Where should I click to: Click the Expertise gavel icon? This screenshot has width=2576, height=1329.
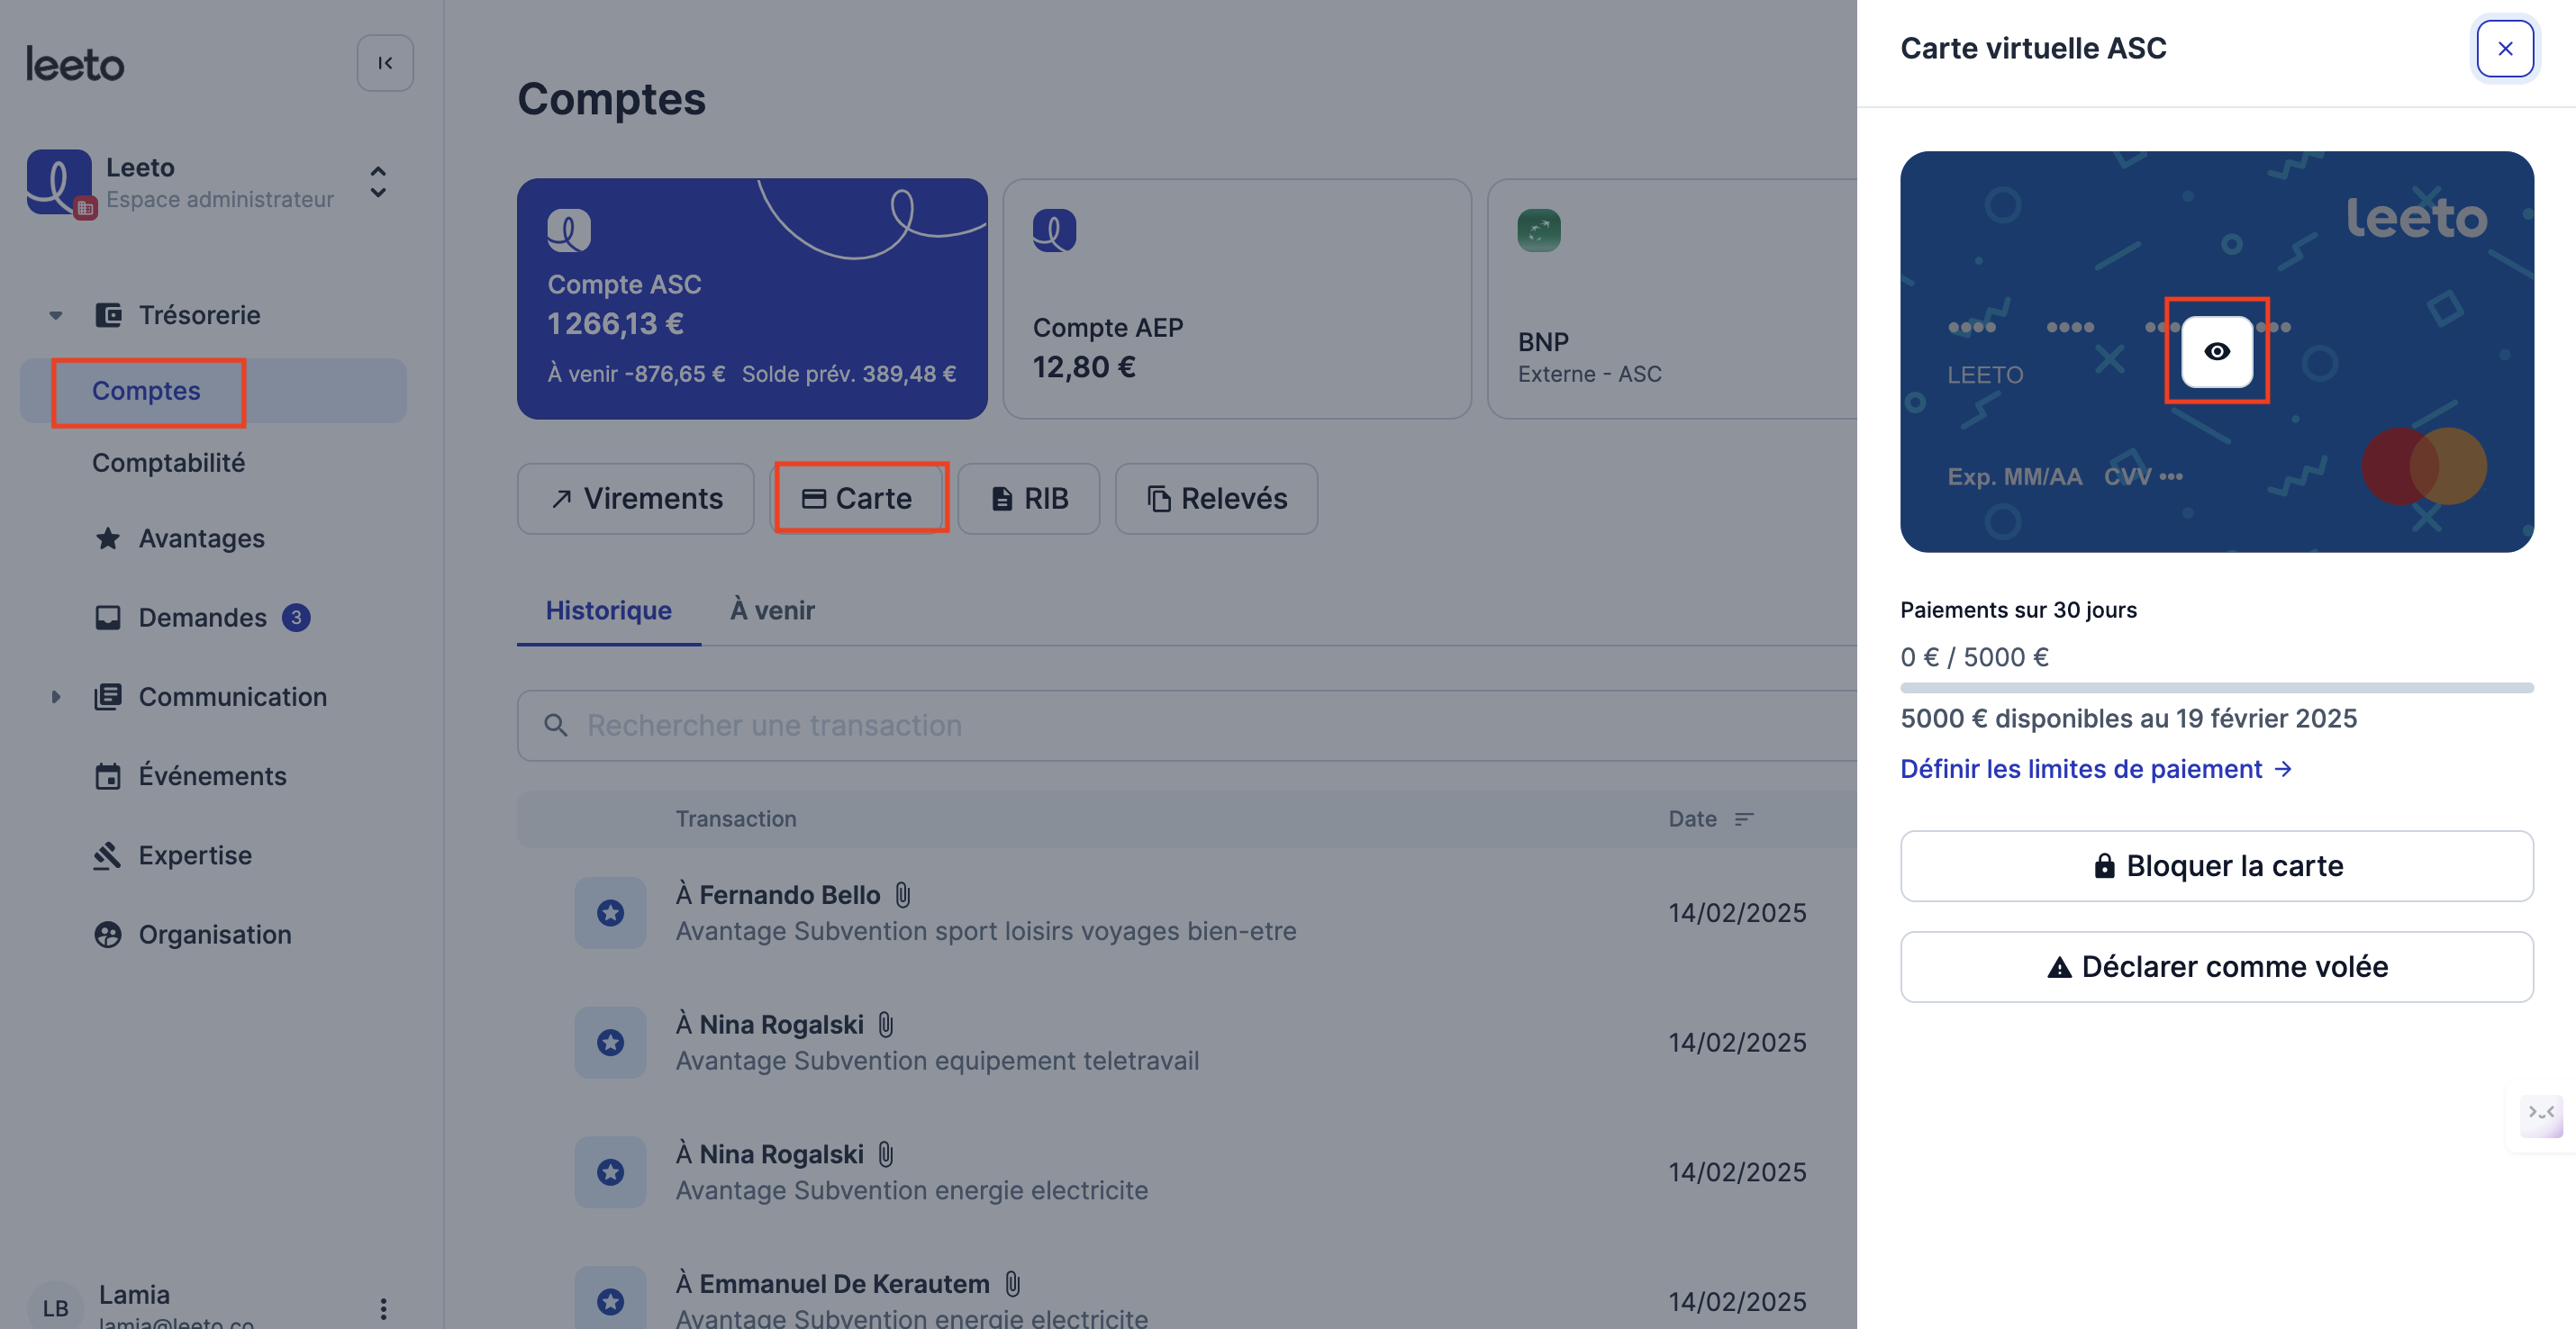108,855
